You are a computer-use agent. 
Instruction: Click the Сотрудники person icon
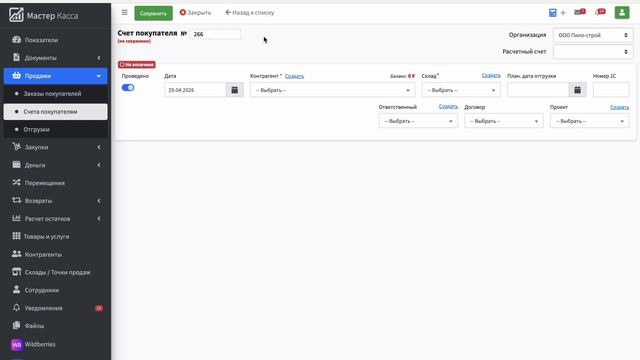[x=16, y=290]
